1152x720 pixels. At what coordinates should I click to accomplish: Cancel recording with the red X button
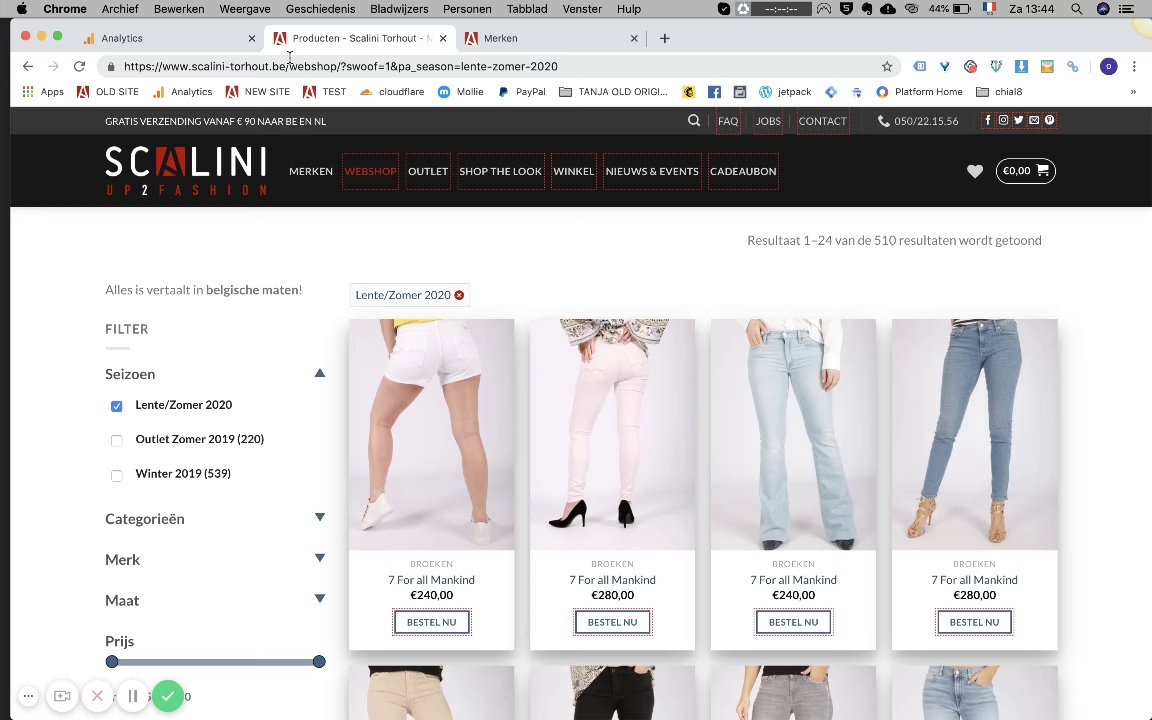point(97,696)
